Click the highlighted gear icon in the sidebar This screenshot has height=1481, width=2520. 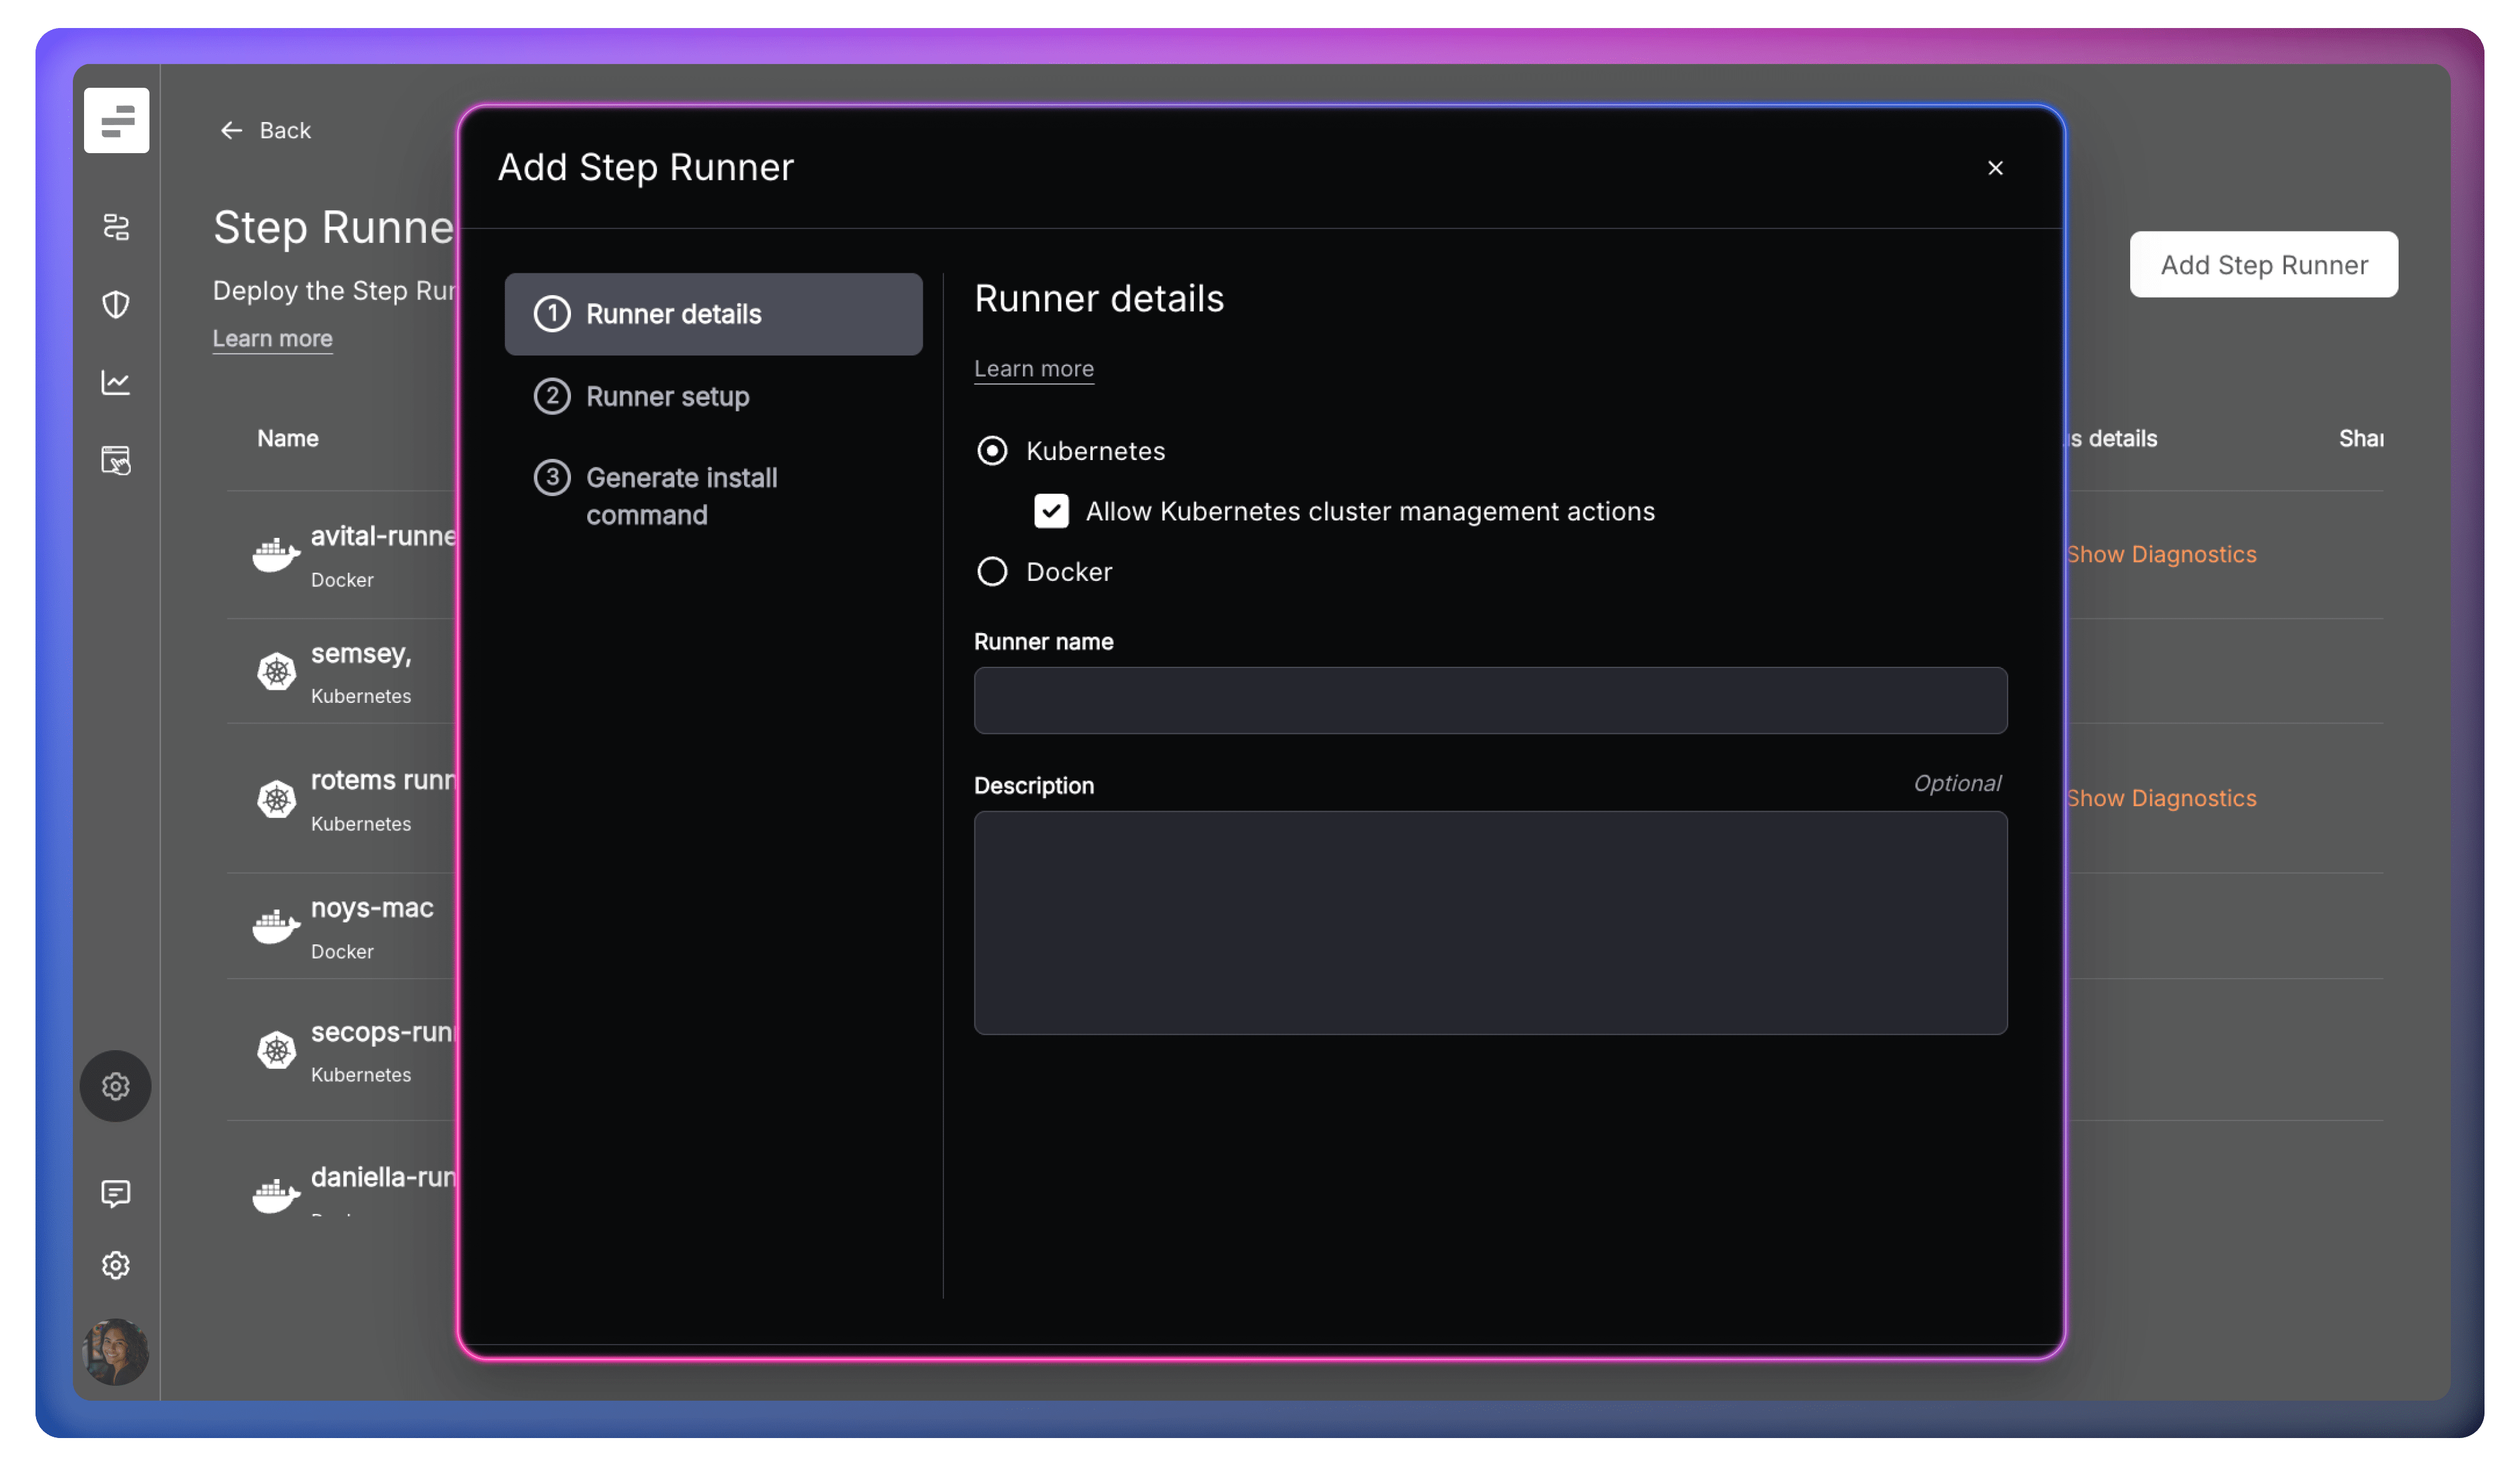[116, 1086]
